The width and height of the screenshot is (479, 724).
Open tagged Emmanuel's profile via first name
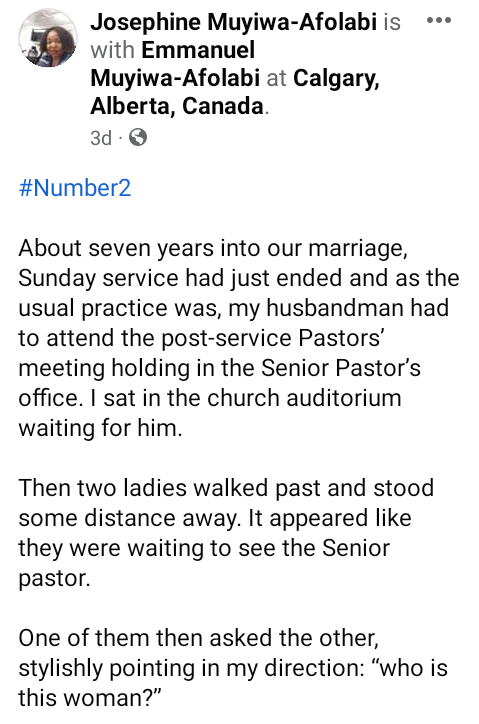tap(198, 50)
